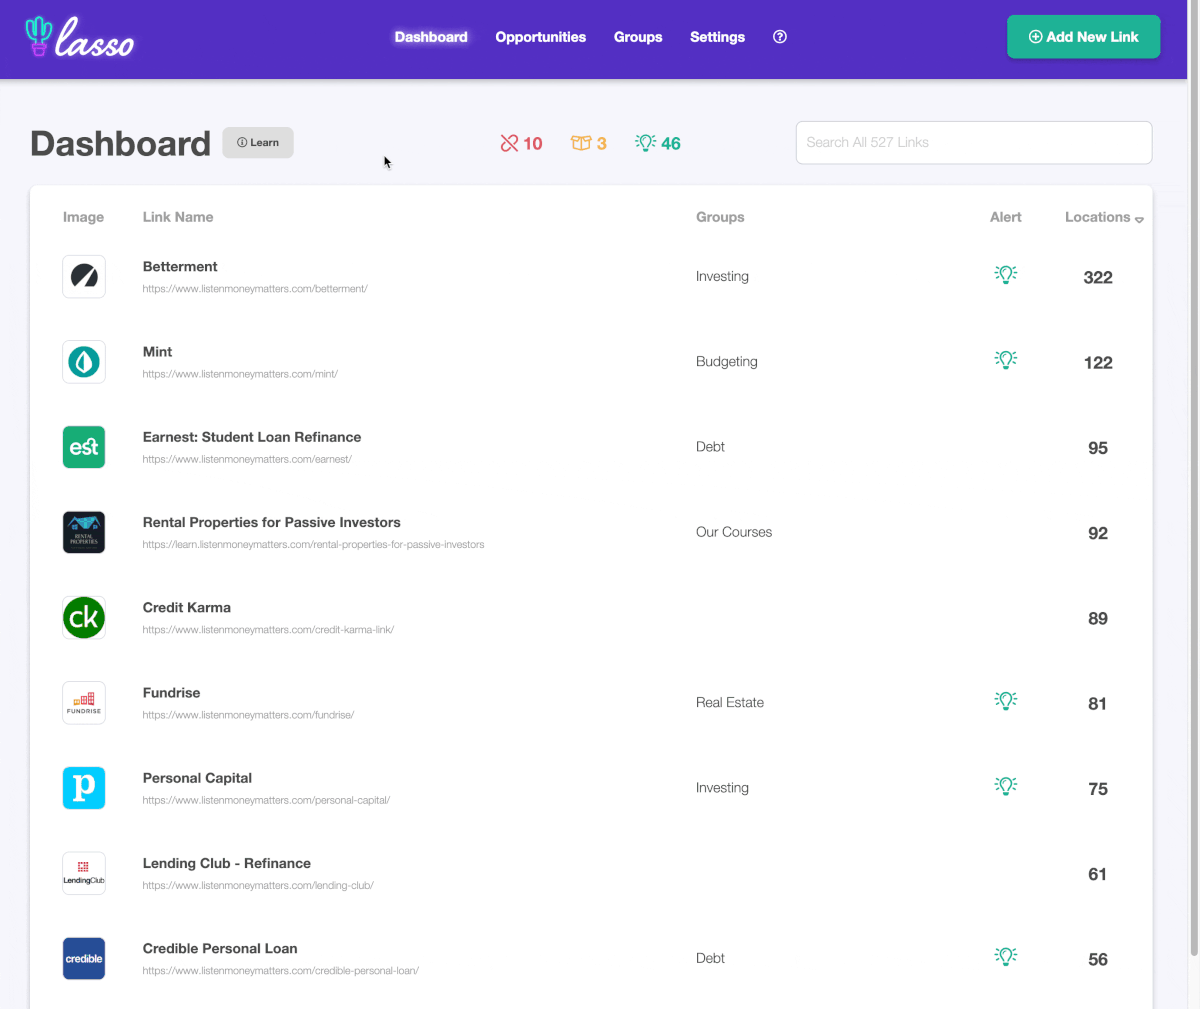Open the Opportunities tab

541,37
